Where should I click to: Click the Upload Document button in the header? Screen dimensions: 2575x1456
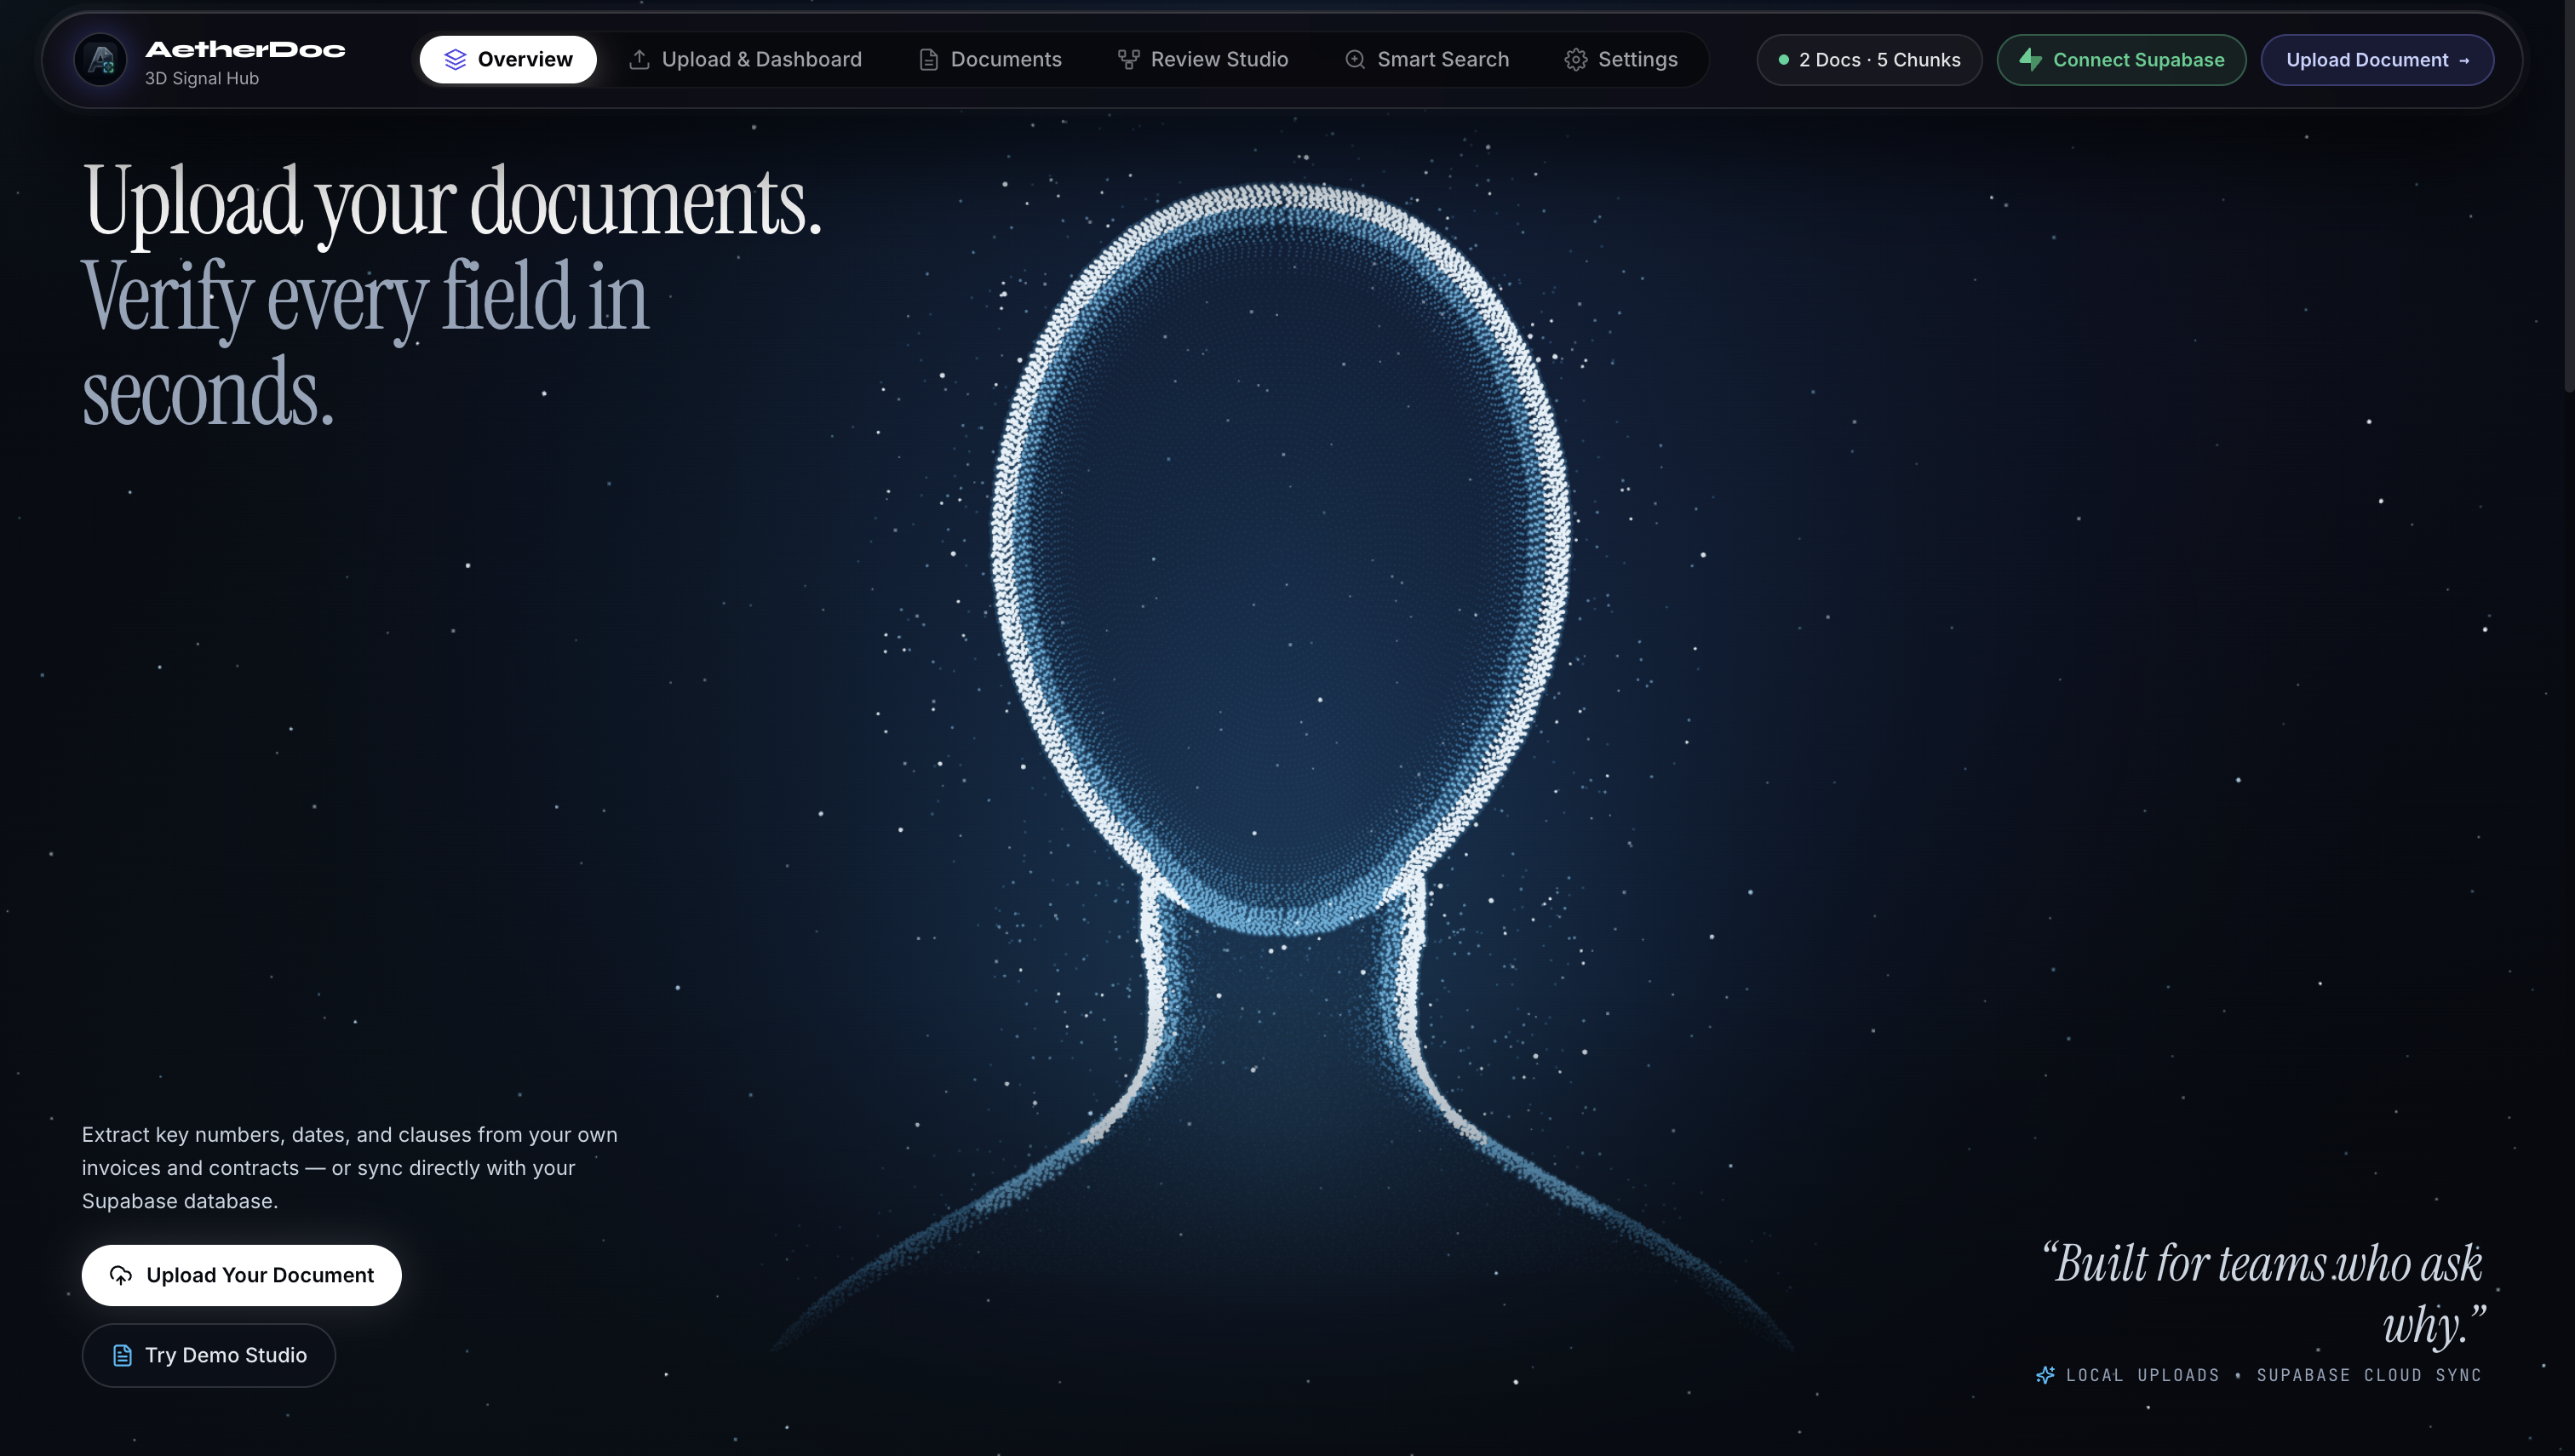[2377, 60]
